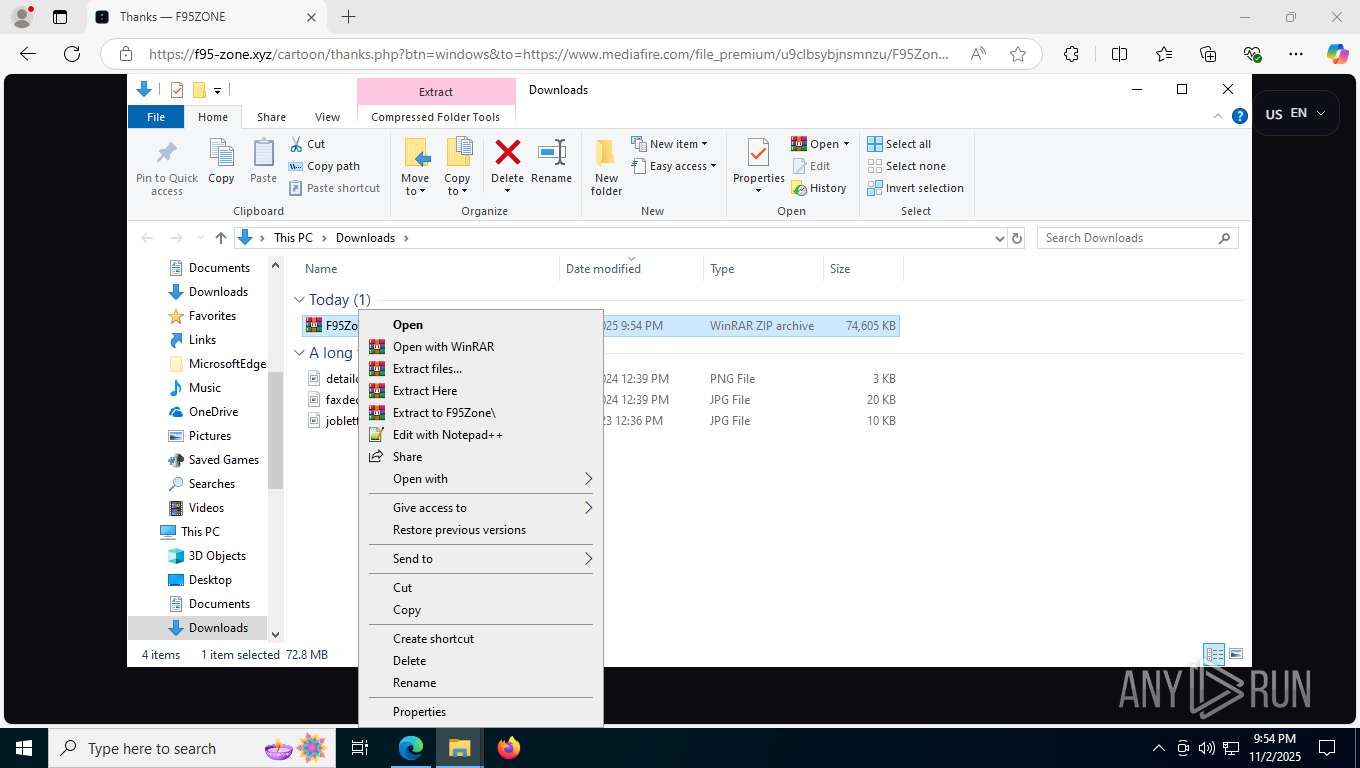The width and height of the screenshot is (1360, 768).
Task: Click the Up one level arrow
Action: pyautogui.click(x=221, y=238)
